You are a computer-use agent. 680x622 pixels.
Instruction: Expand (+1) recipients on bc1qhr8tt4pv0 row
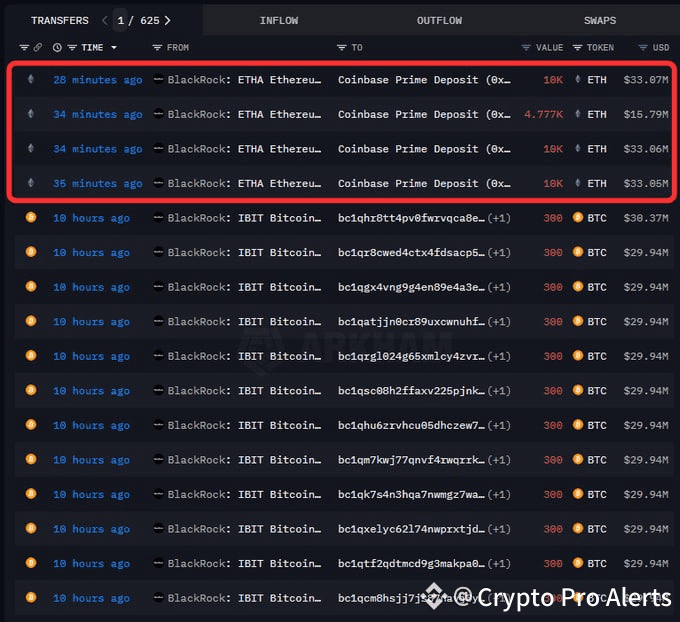[499, 218]
